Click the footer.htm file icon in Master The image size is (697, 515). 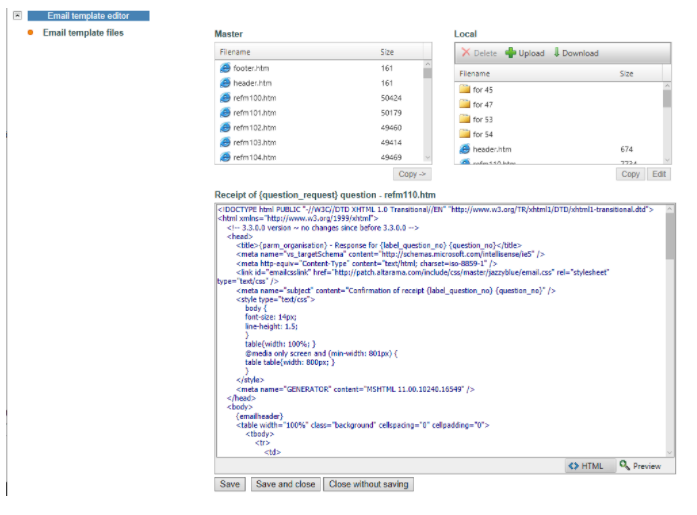225,68
